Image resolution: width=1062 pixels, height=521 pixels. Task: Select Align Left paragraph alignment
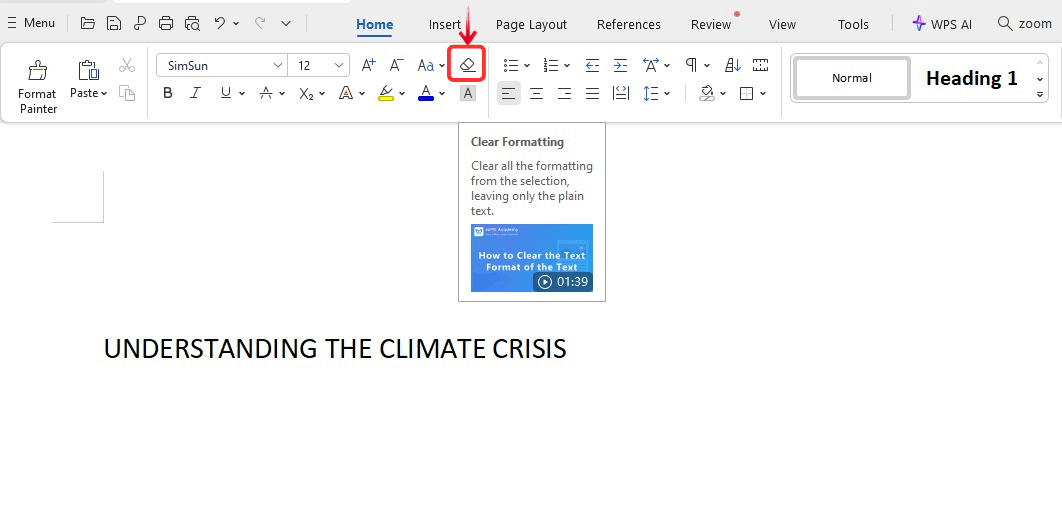coord(509,93)
